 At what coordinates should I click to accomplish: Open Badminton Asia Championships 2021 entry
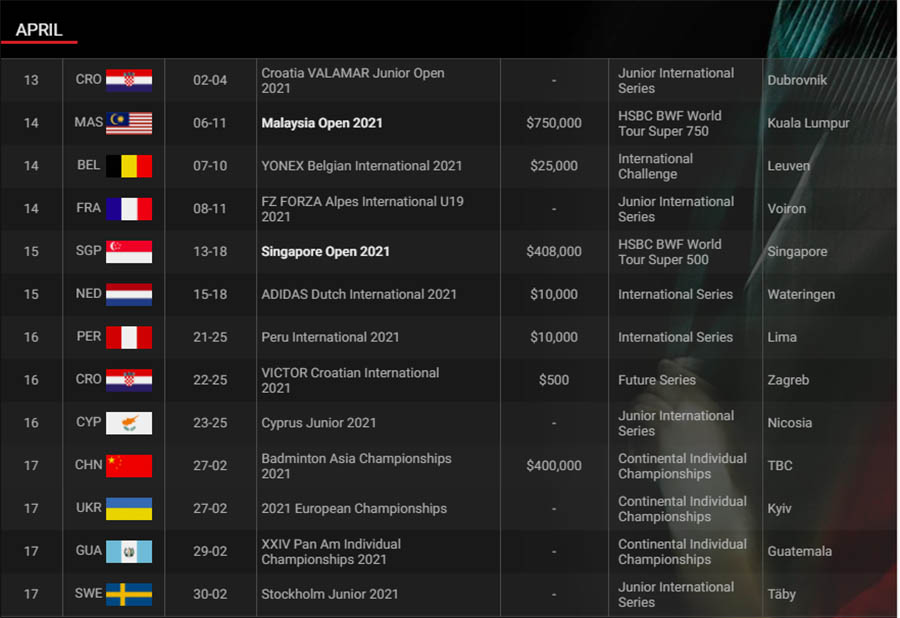356,466
